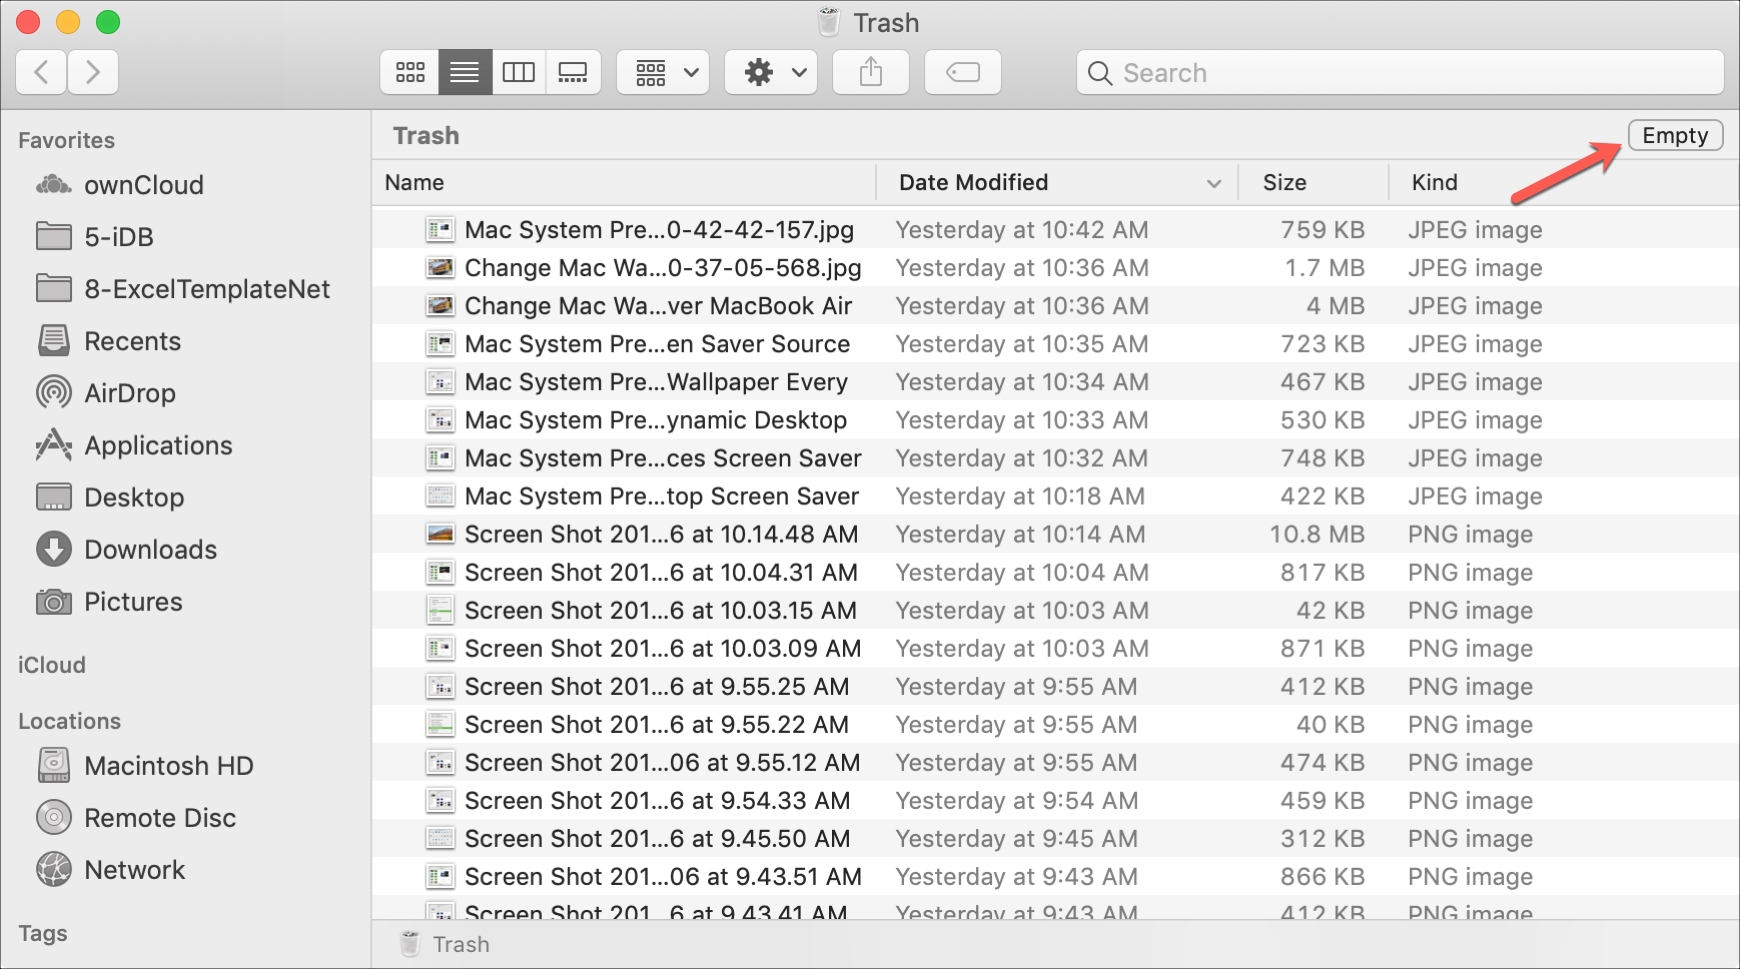Image resolution: width=1740 pixels, height=969 pixels.
Task: Click thumbnail of Change Mac Wa...0-37-05-568.jpg
Action: click(x=440, y=268)
